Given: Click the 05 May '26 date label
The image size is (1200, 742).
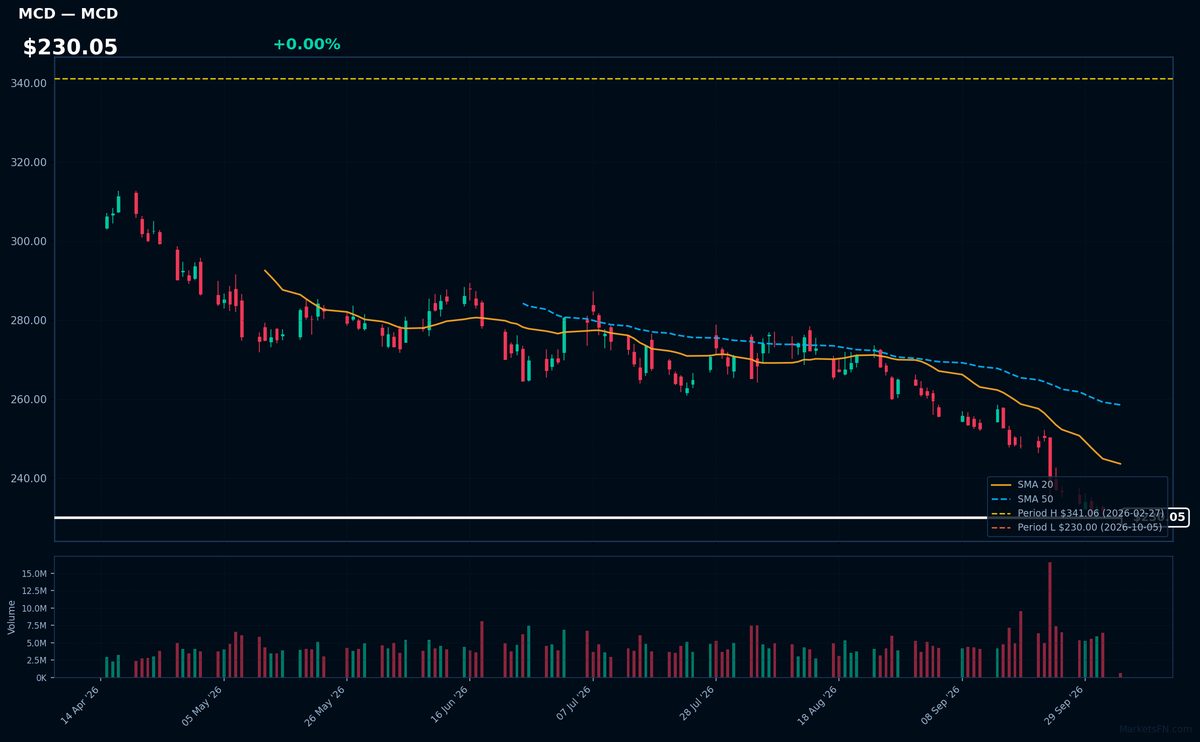Looking at the screenshot, I should coord(204,706).
